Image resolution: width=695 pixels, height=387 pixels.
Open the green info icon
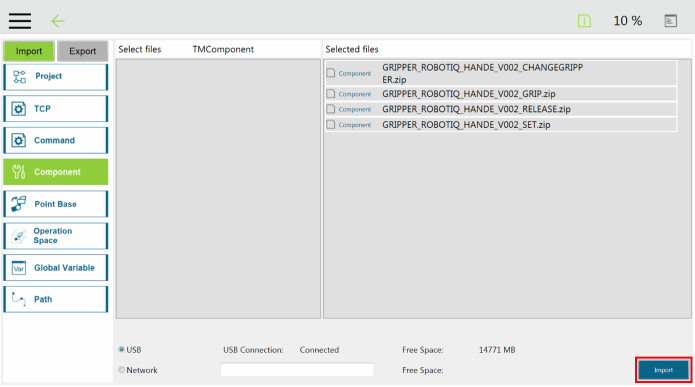[584, 21]
